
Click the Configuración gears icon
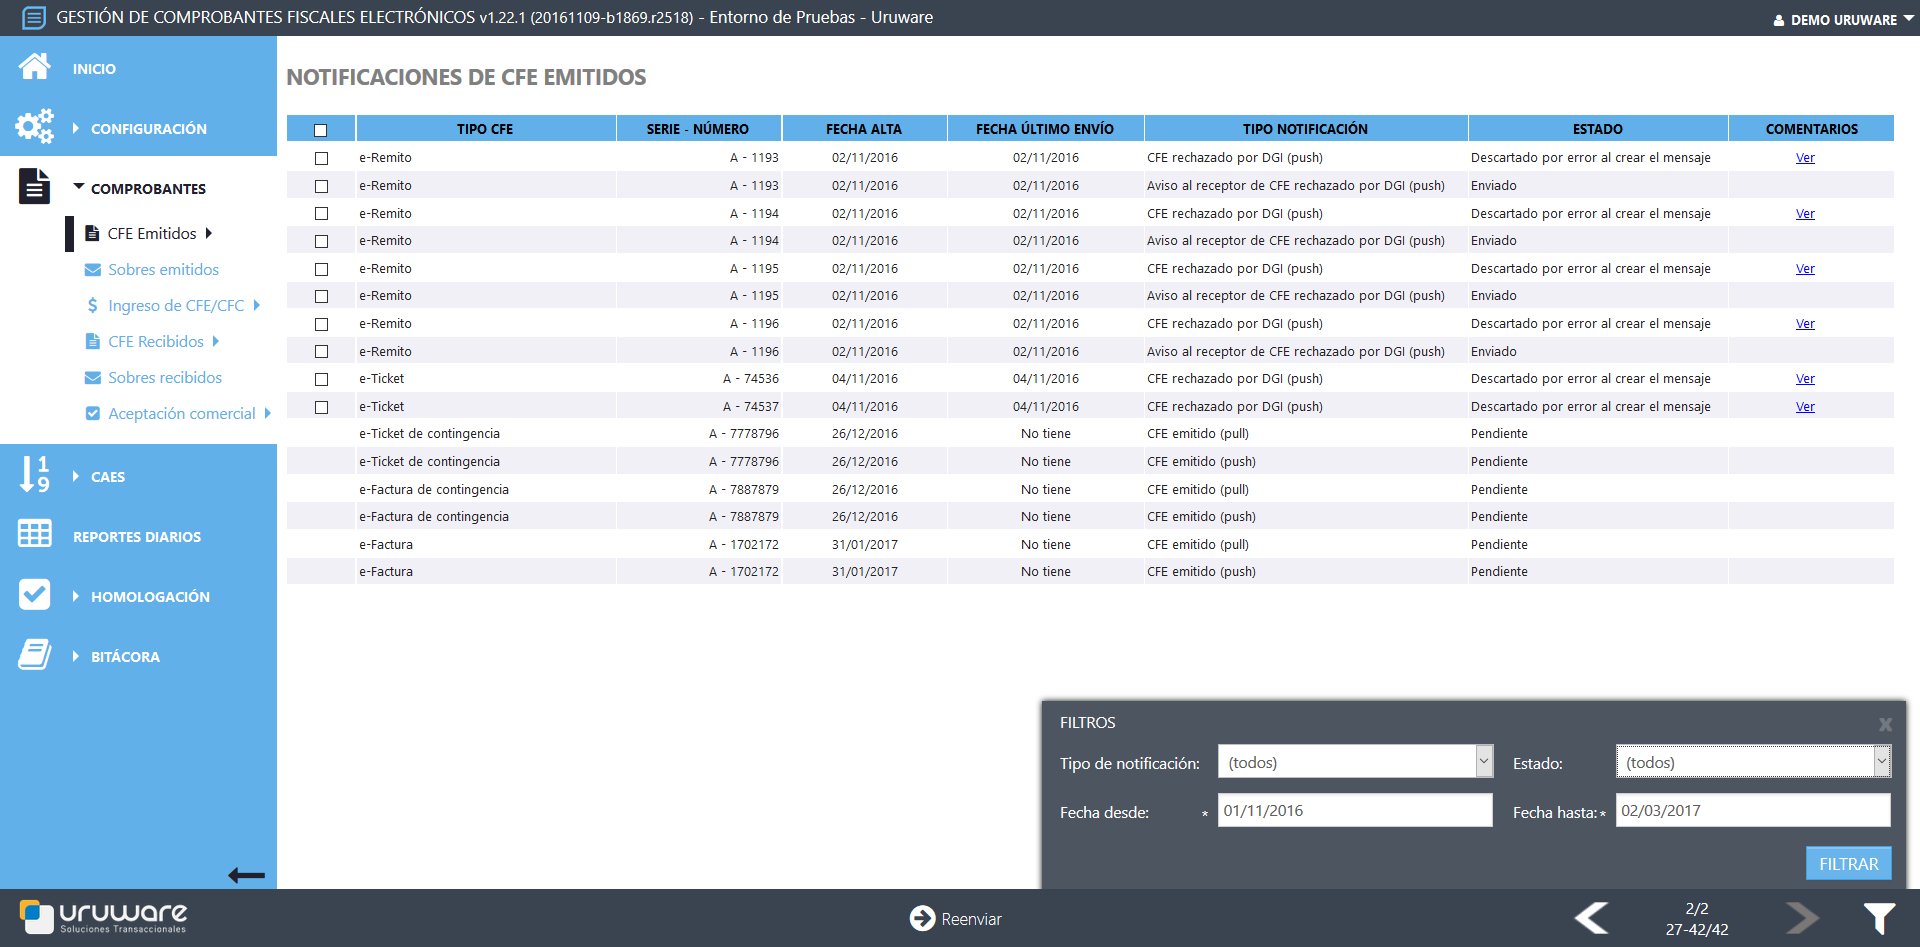34,127
